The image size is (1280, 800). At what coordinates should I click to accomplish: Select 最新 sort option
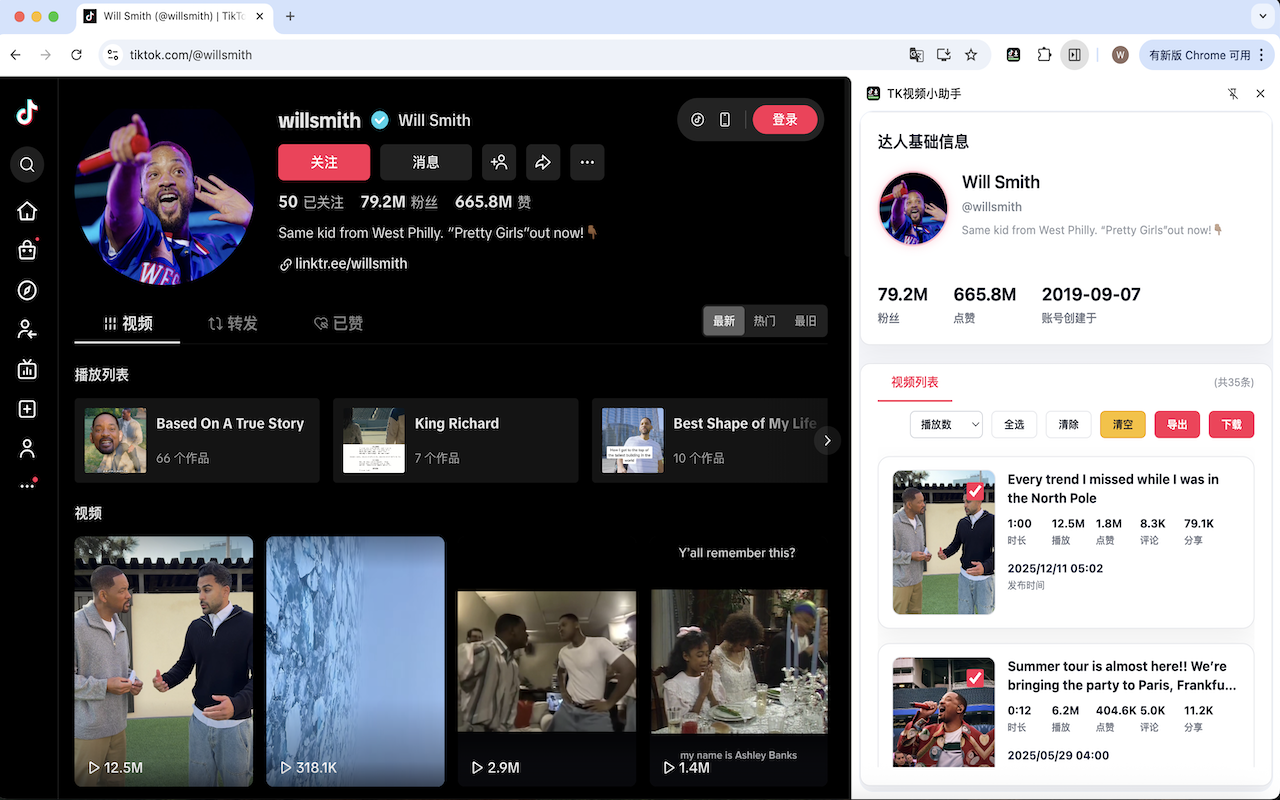(724, 321)
